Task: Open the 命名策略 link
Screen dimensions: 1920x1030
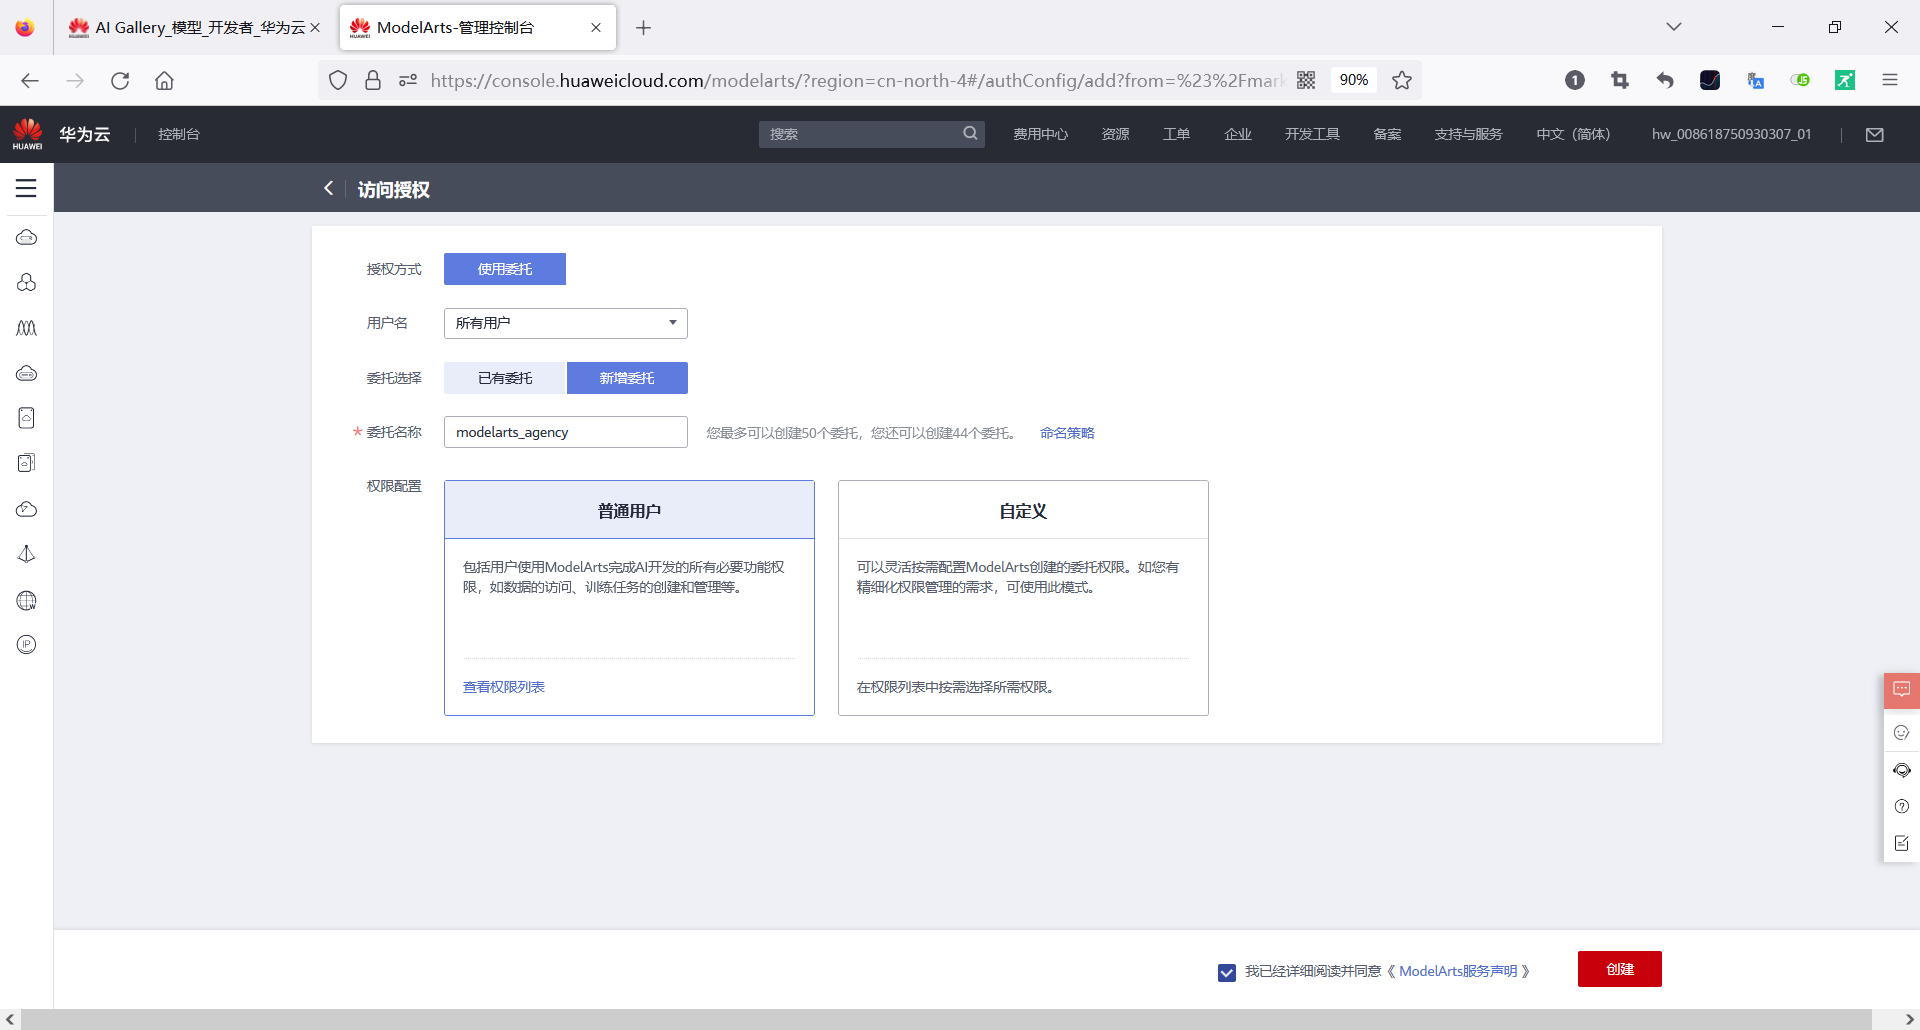Action: tap(1067, 433)
